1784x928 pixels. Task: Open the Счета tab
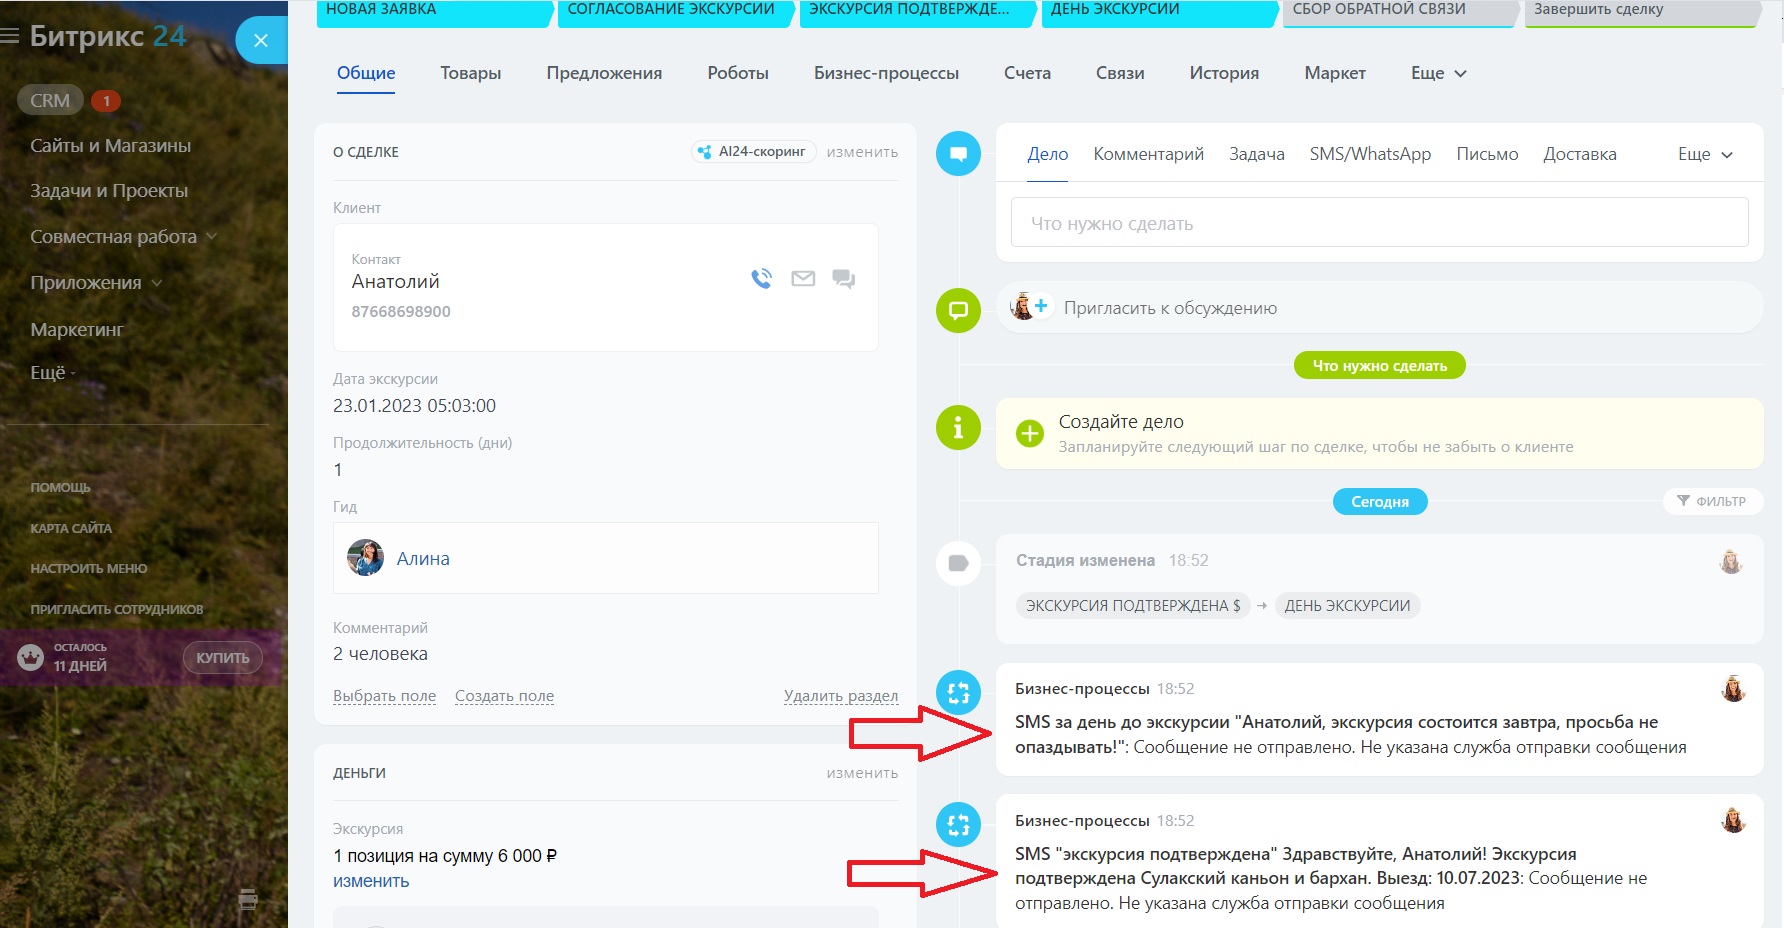click(x=1027, y=73)
